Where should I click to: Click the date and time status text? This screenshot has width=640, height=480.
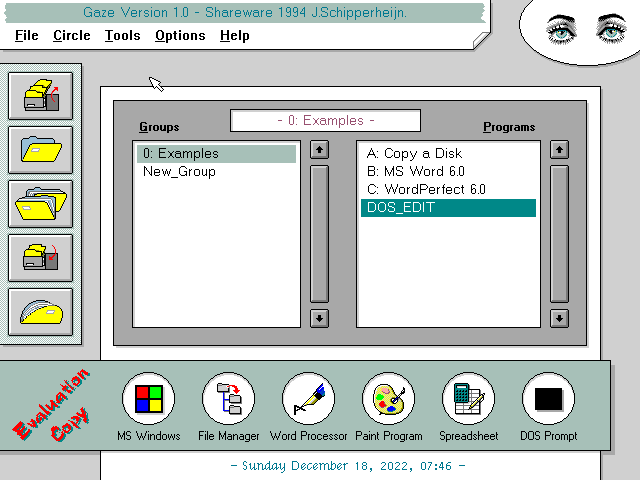click(347, 466)
